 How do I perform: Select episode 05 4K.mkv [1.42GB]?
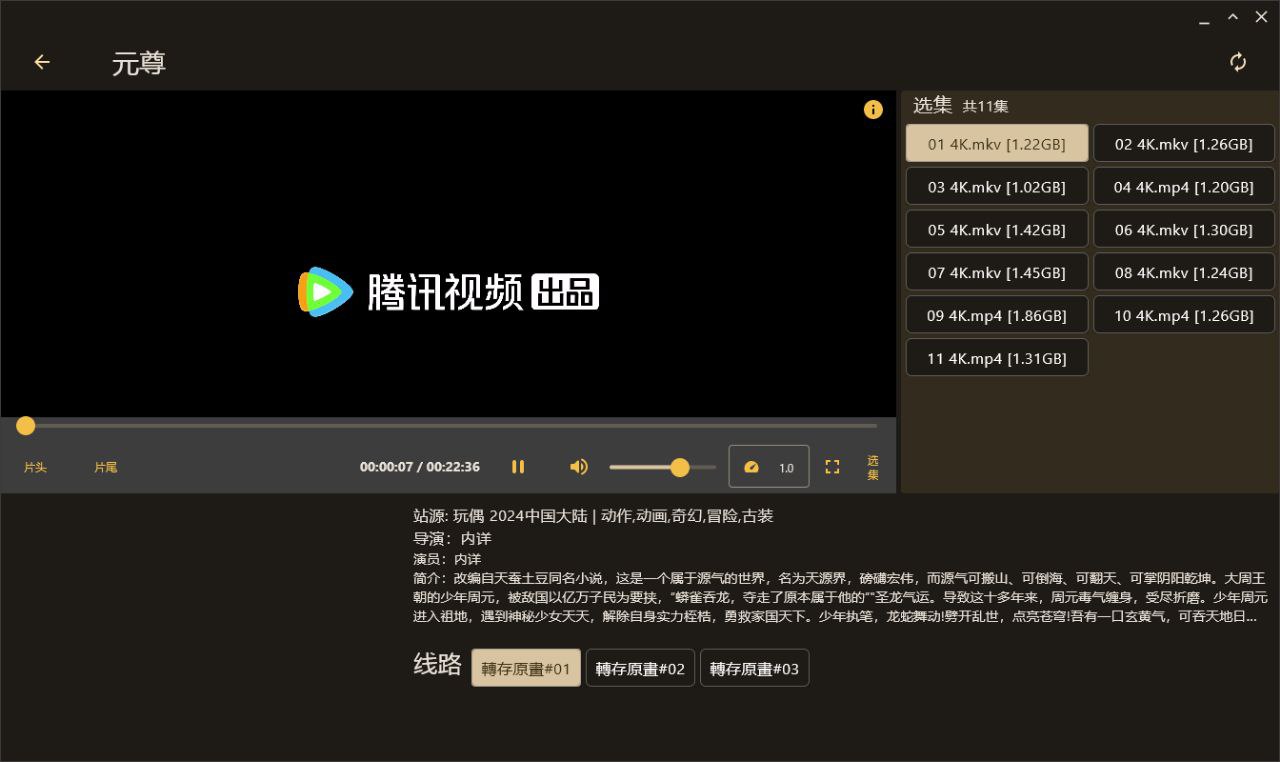[x=997, y=230]
